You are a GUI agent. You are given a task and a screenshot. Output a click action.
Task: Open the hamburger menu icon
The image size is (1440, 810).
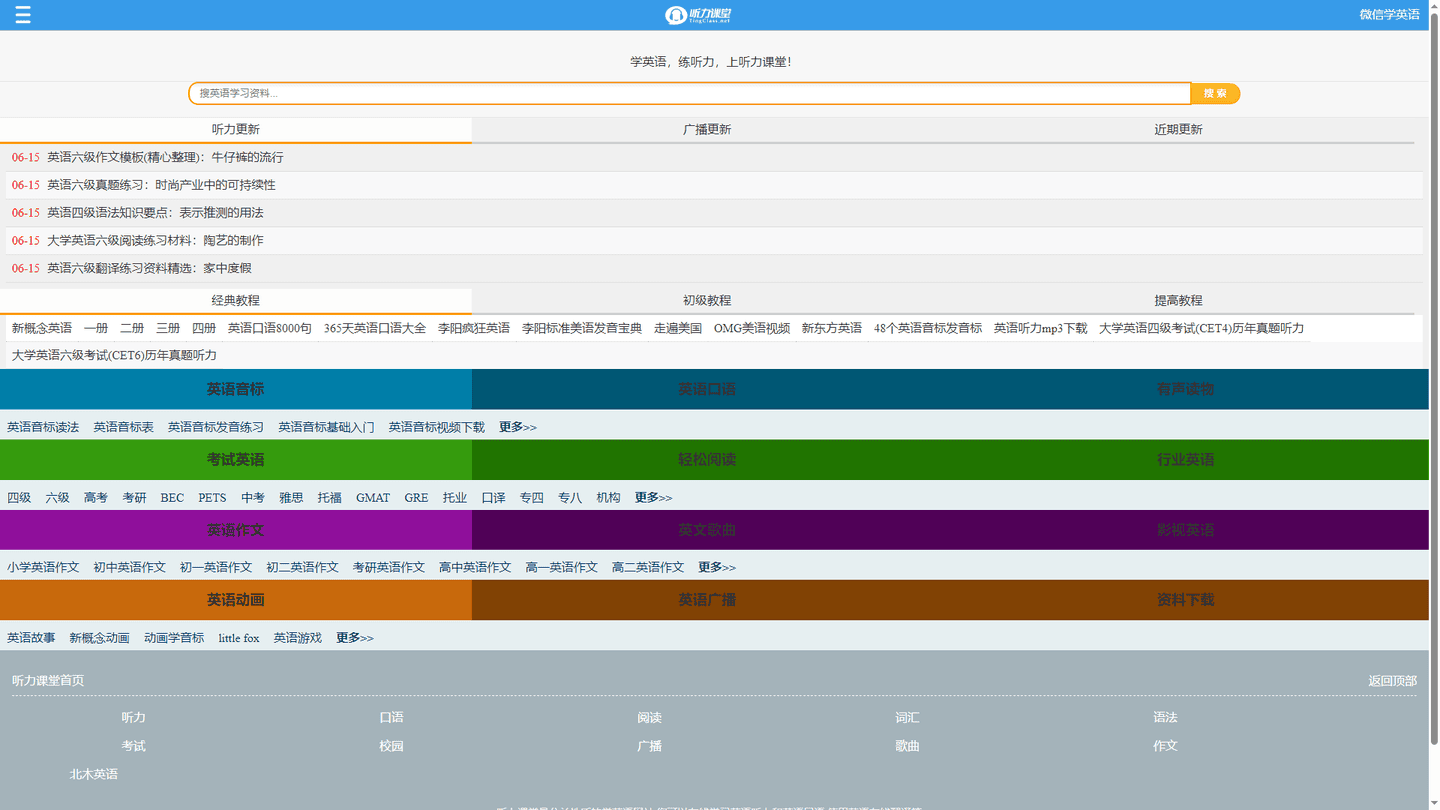point(22,15)
